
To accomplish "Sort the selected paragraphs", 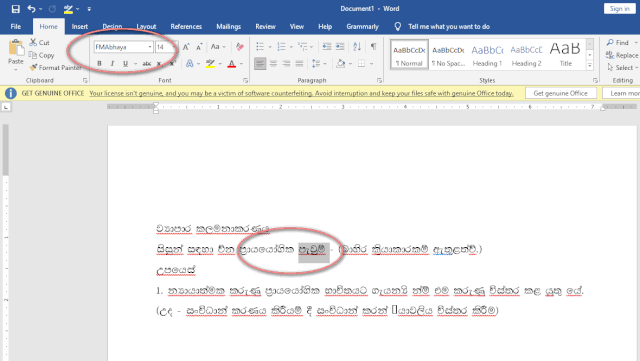I will coord(357,47).
